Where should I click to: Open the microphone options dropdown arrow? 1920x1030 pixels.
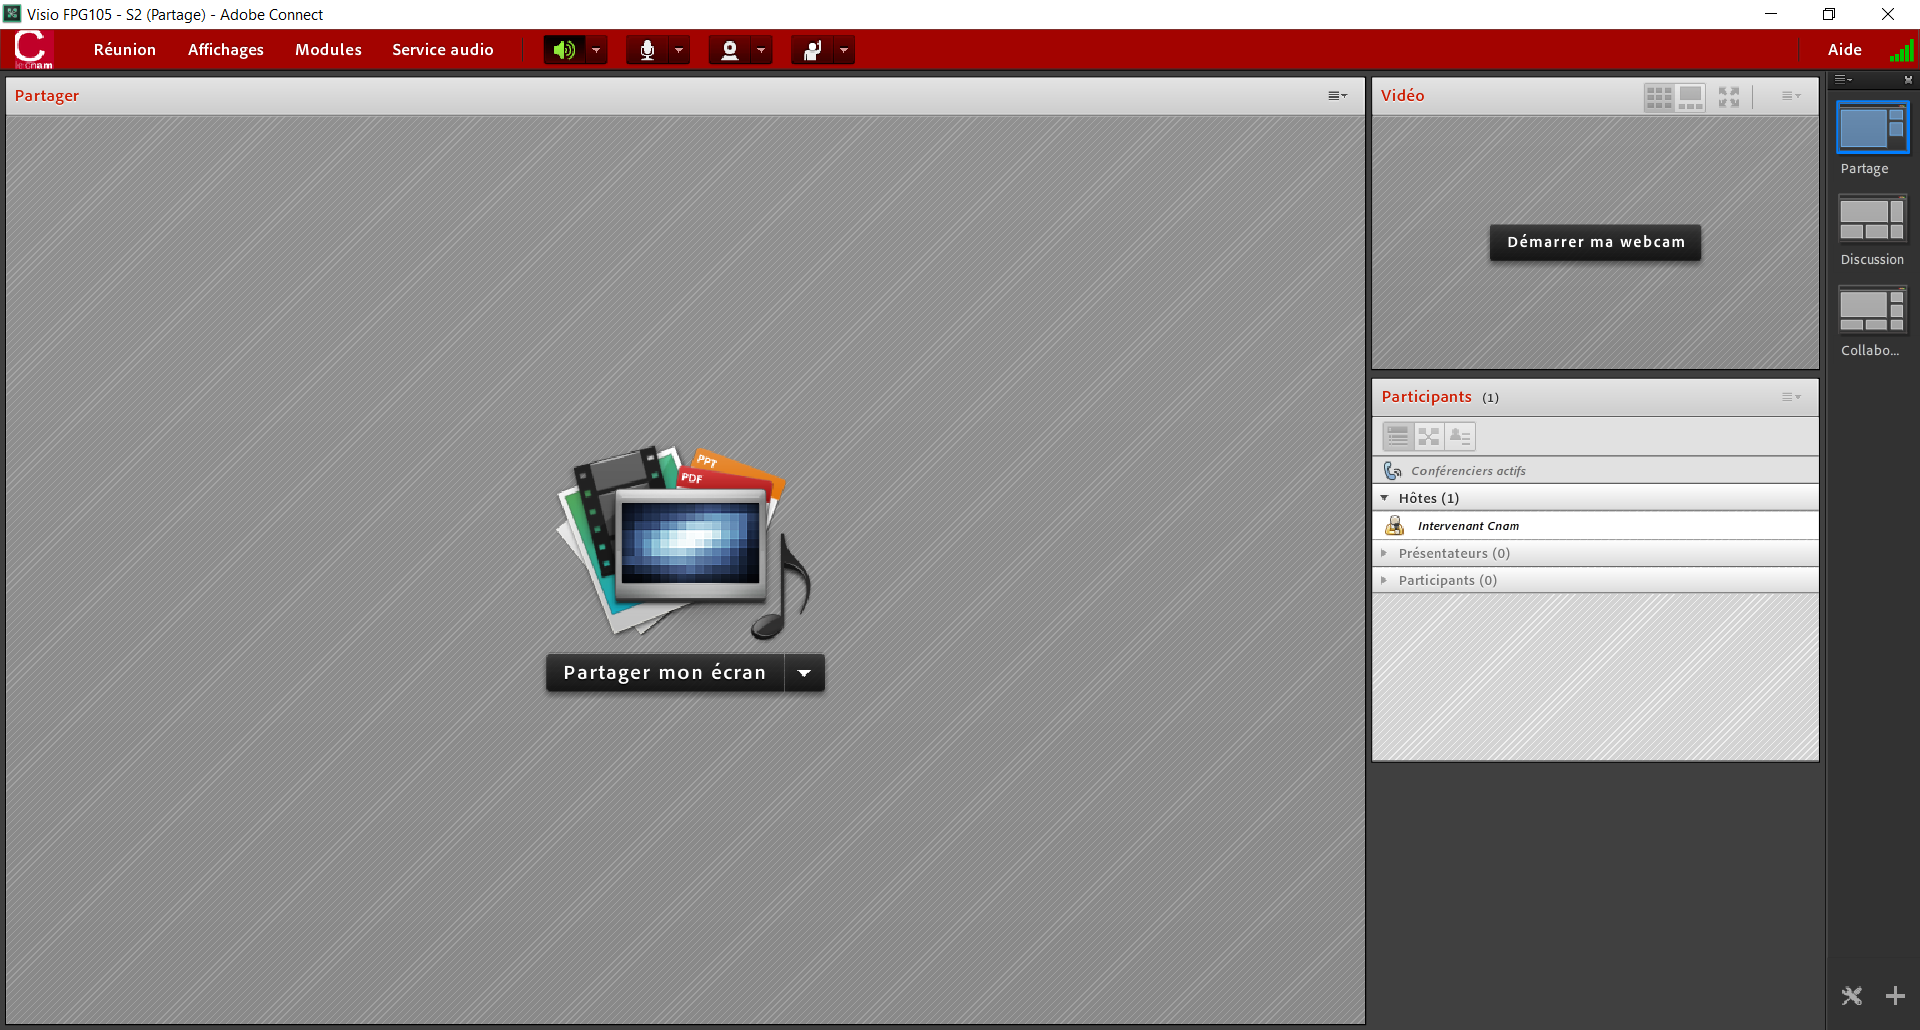(x=679, y=50)
